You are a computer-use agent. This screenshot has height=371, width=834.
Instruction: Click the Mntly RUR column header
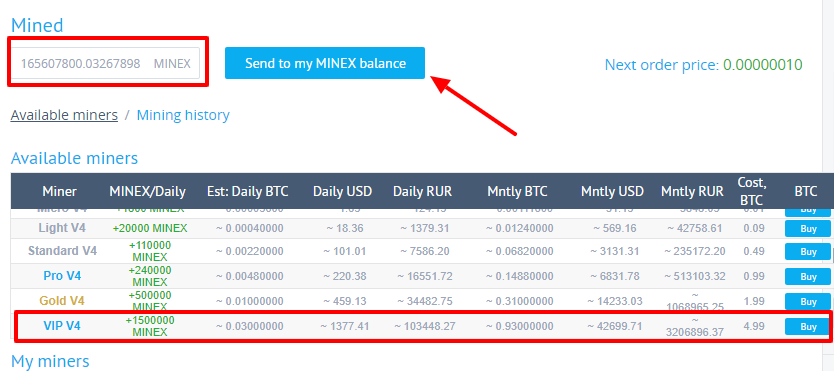(692, 191)
